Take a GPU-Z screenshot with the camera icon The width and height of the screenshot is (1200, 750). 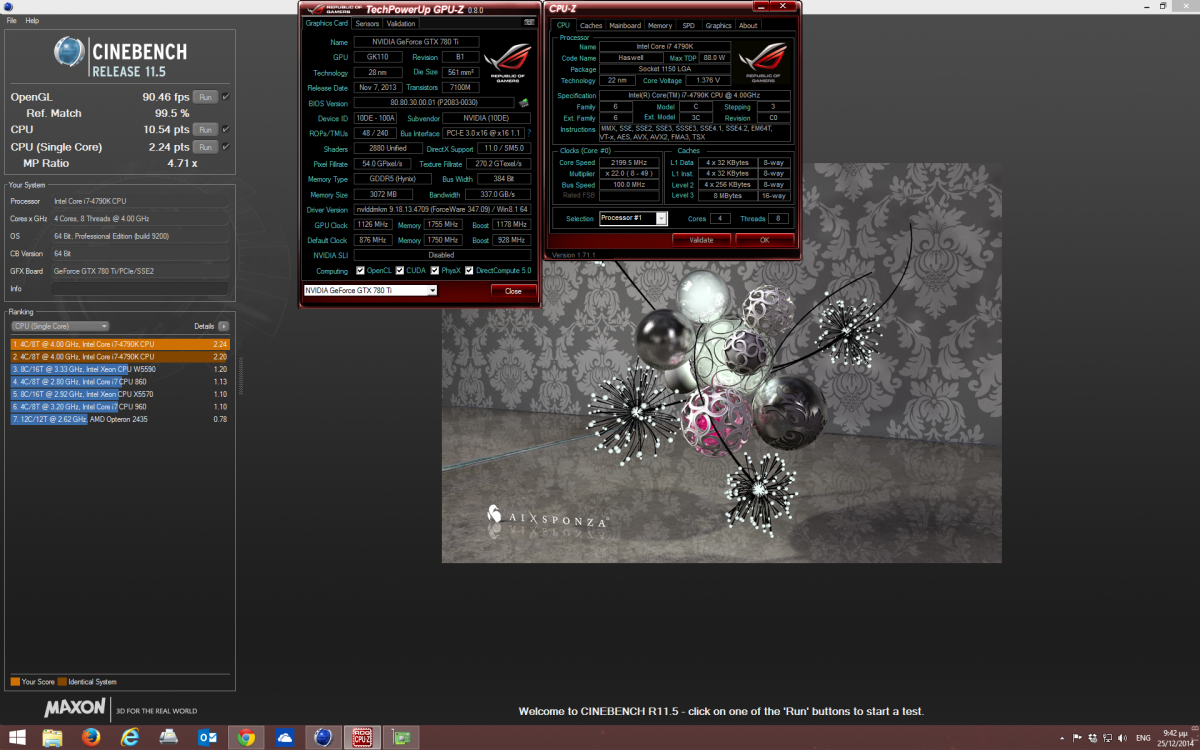529,23
